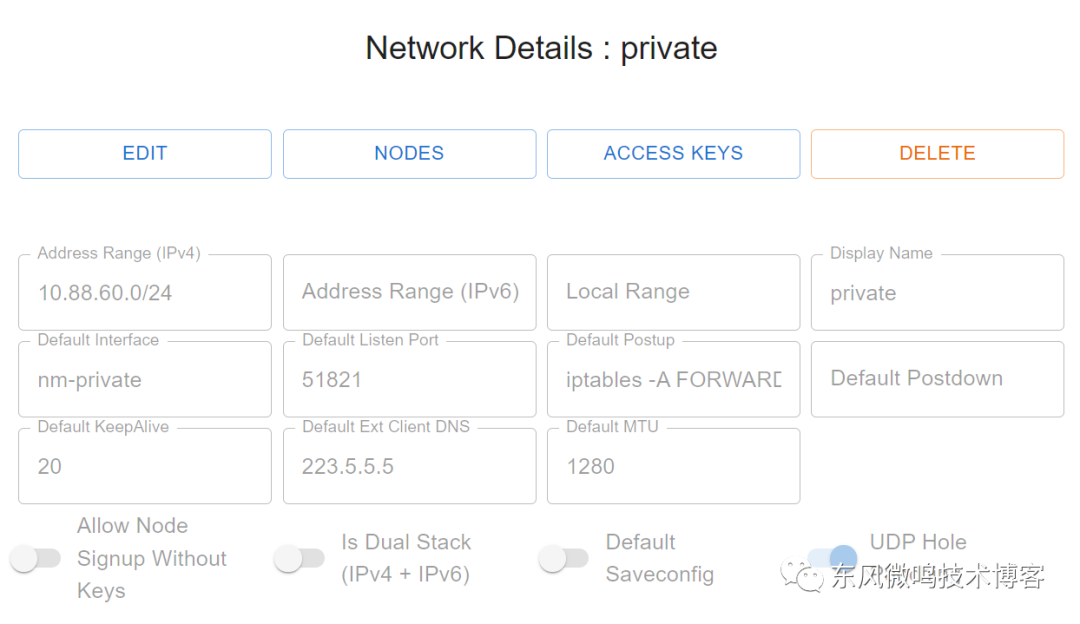The width and height of the screenshot is (1080, 624).
Task: Focus the Default Ext Client DNS field
Action: pyautogui.click(x=409, y=466)
